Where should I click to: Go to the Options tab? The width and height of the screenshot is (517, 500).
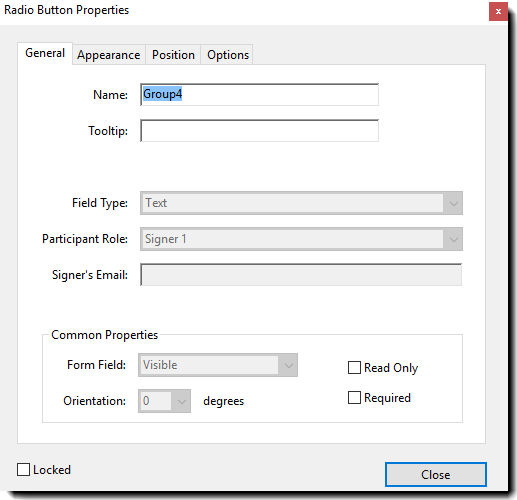[228, 55]
